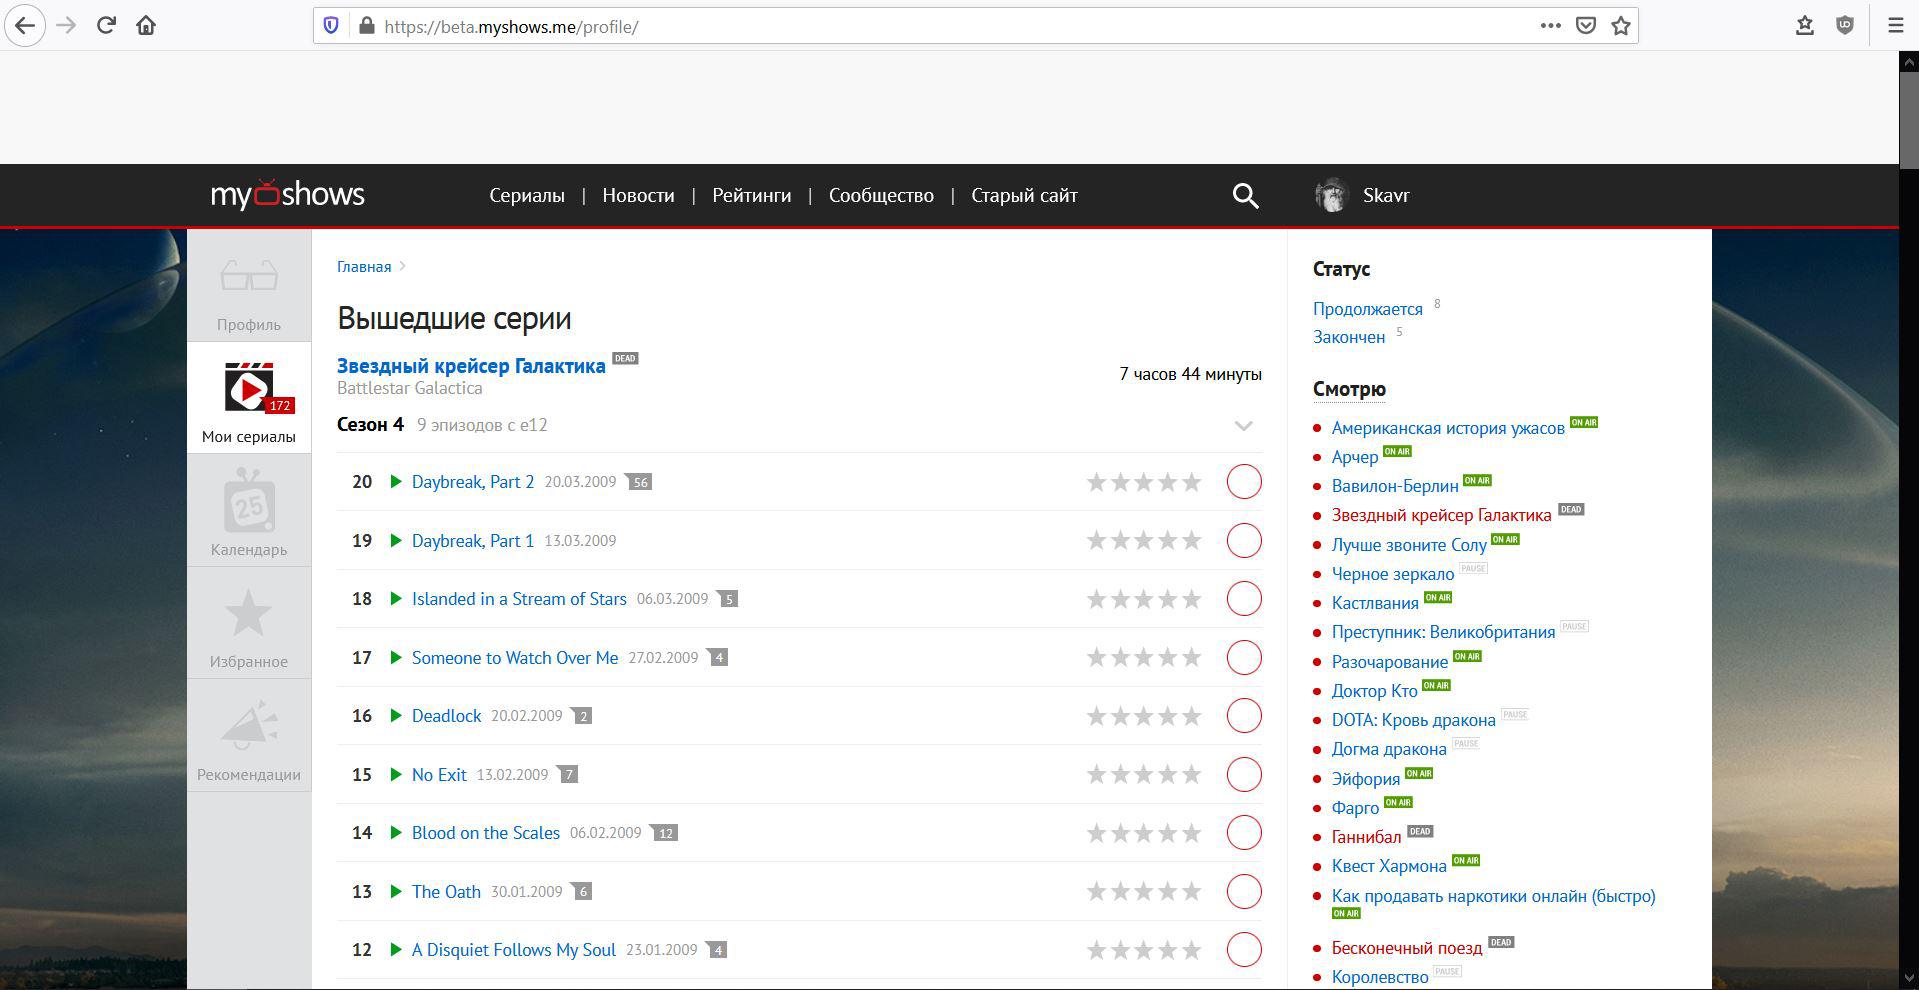Open Фарго show link

1355,808
